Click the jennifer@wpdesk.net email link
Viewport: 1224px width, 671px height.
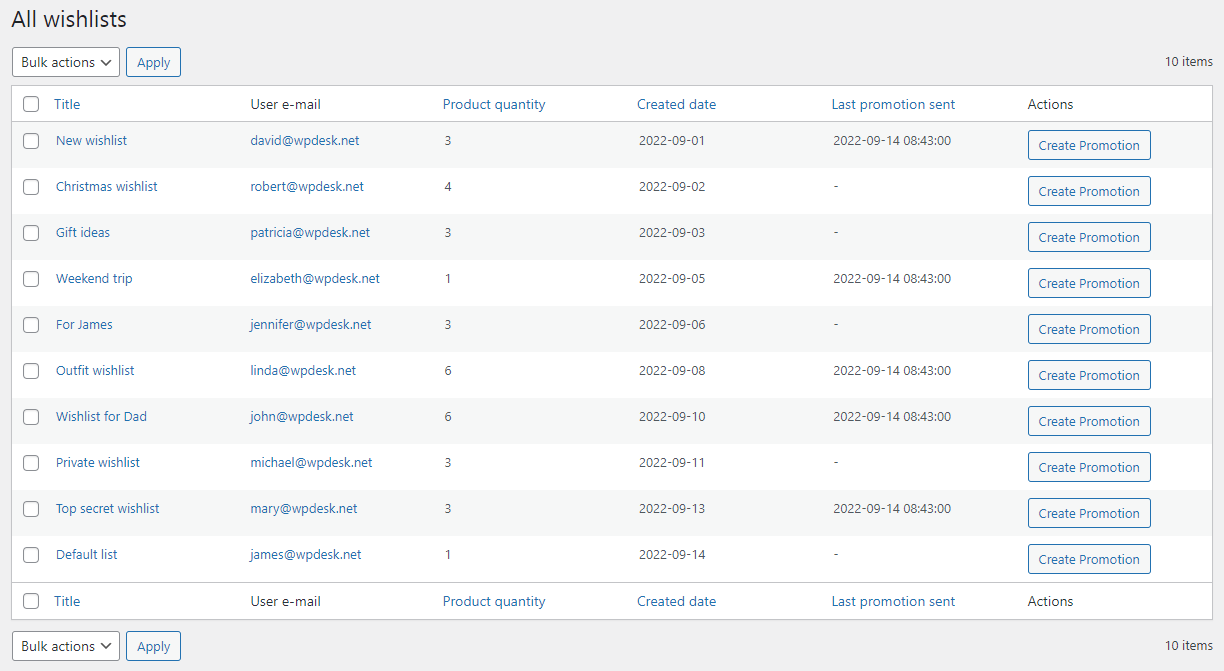pyautogui.click(x=311, y=325)
